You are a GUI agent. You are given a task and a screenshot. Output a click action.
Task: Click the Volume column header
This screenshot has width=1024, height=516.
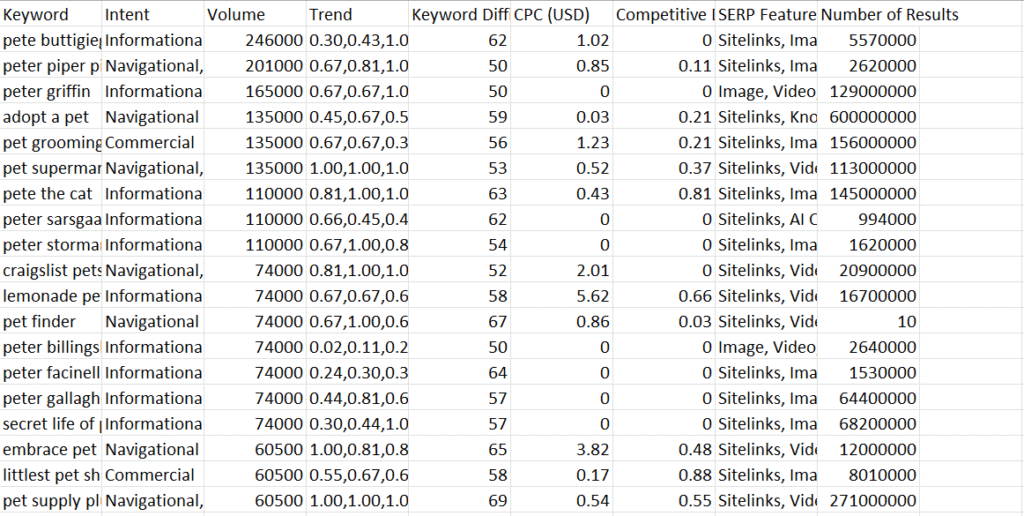254,15
